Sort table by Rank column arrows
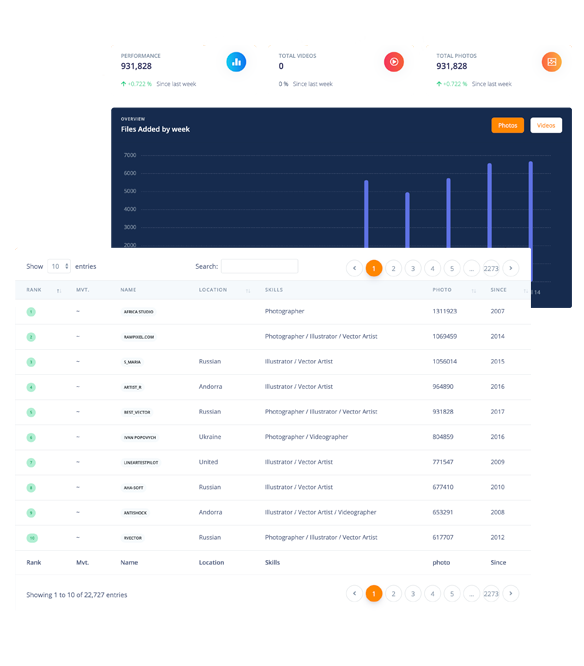This screenshot has width=584, height=666. coord(59,291)
